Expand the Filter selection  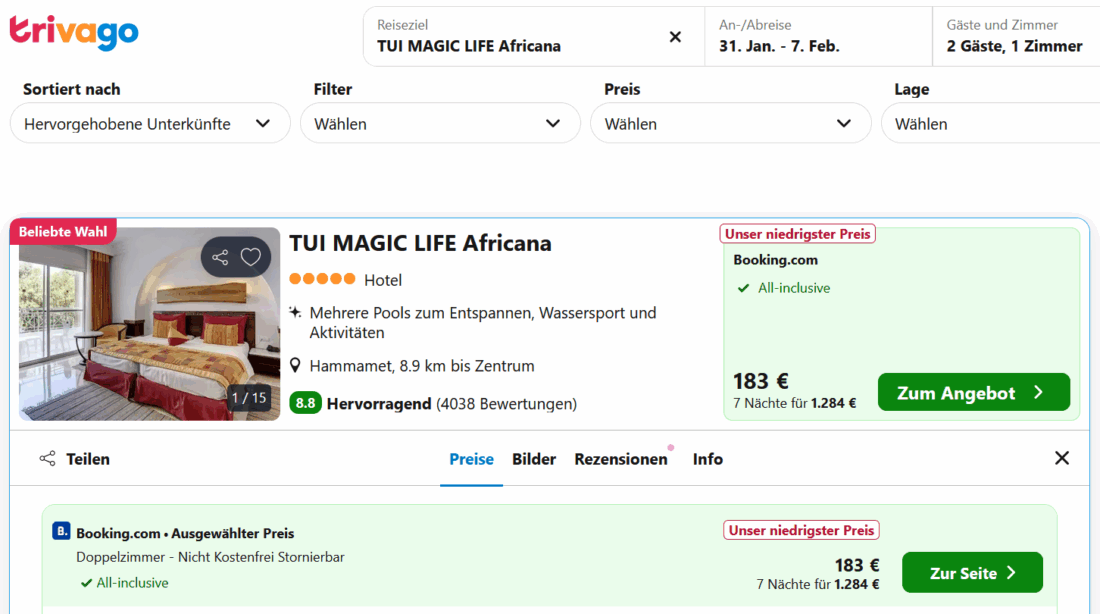440,123
